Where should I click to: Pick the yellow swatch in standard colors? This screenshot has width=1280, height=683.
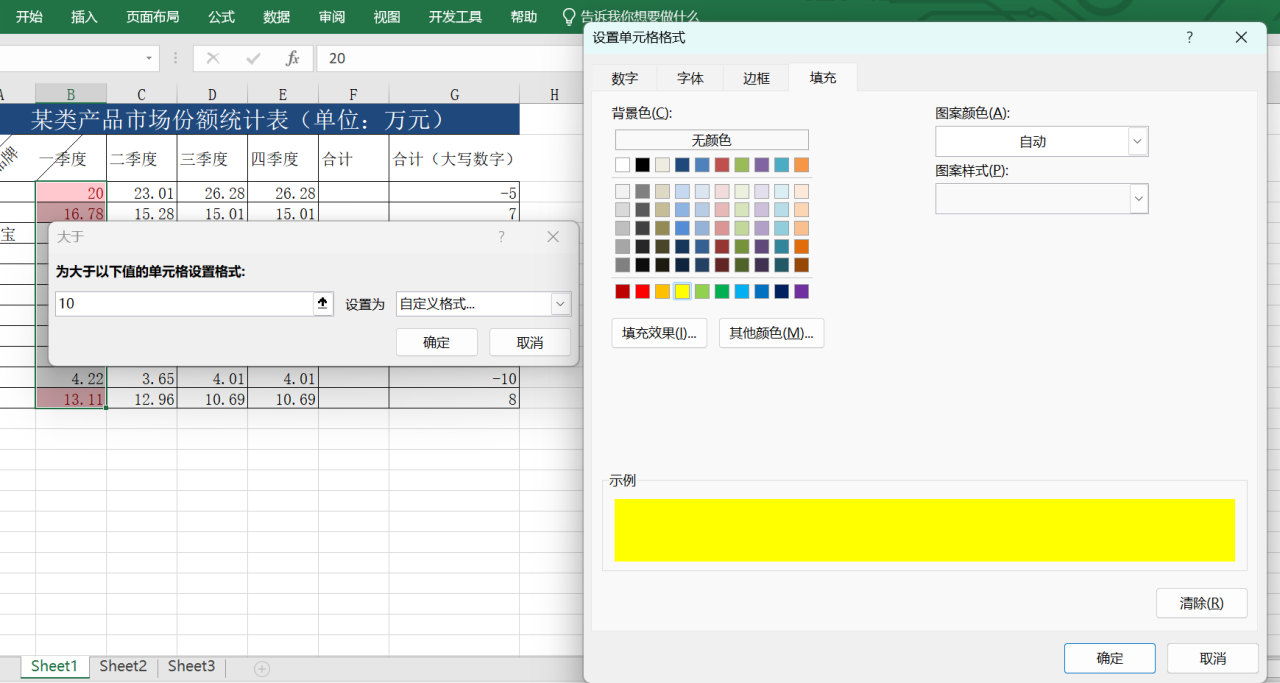(x=682, y=291)
